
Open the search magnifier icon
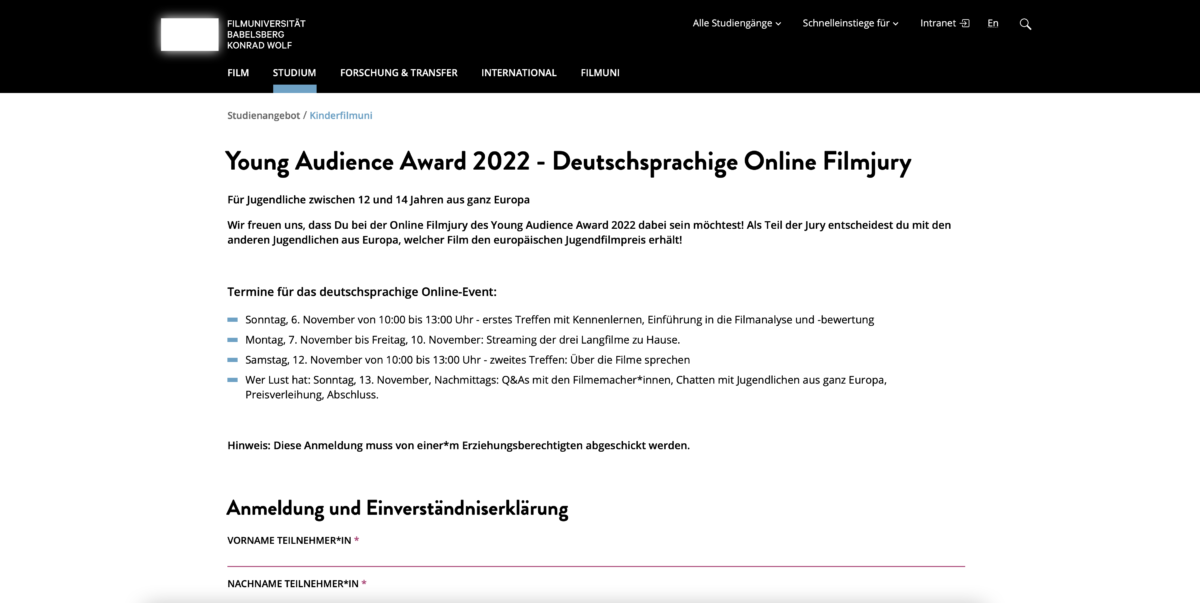[x=1025, y=24]
